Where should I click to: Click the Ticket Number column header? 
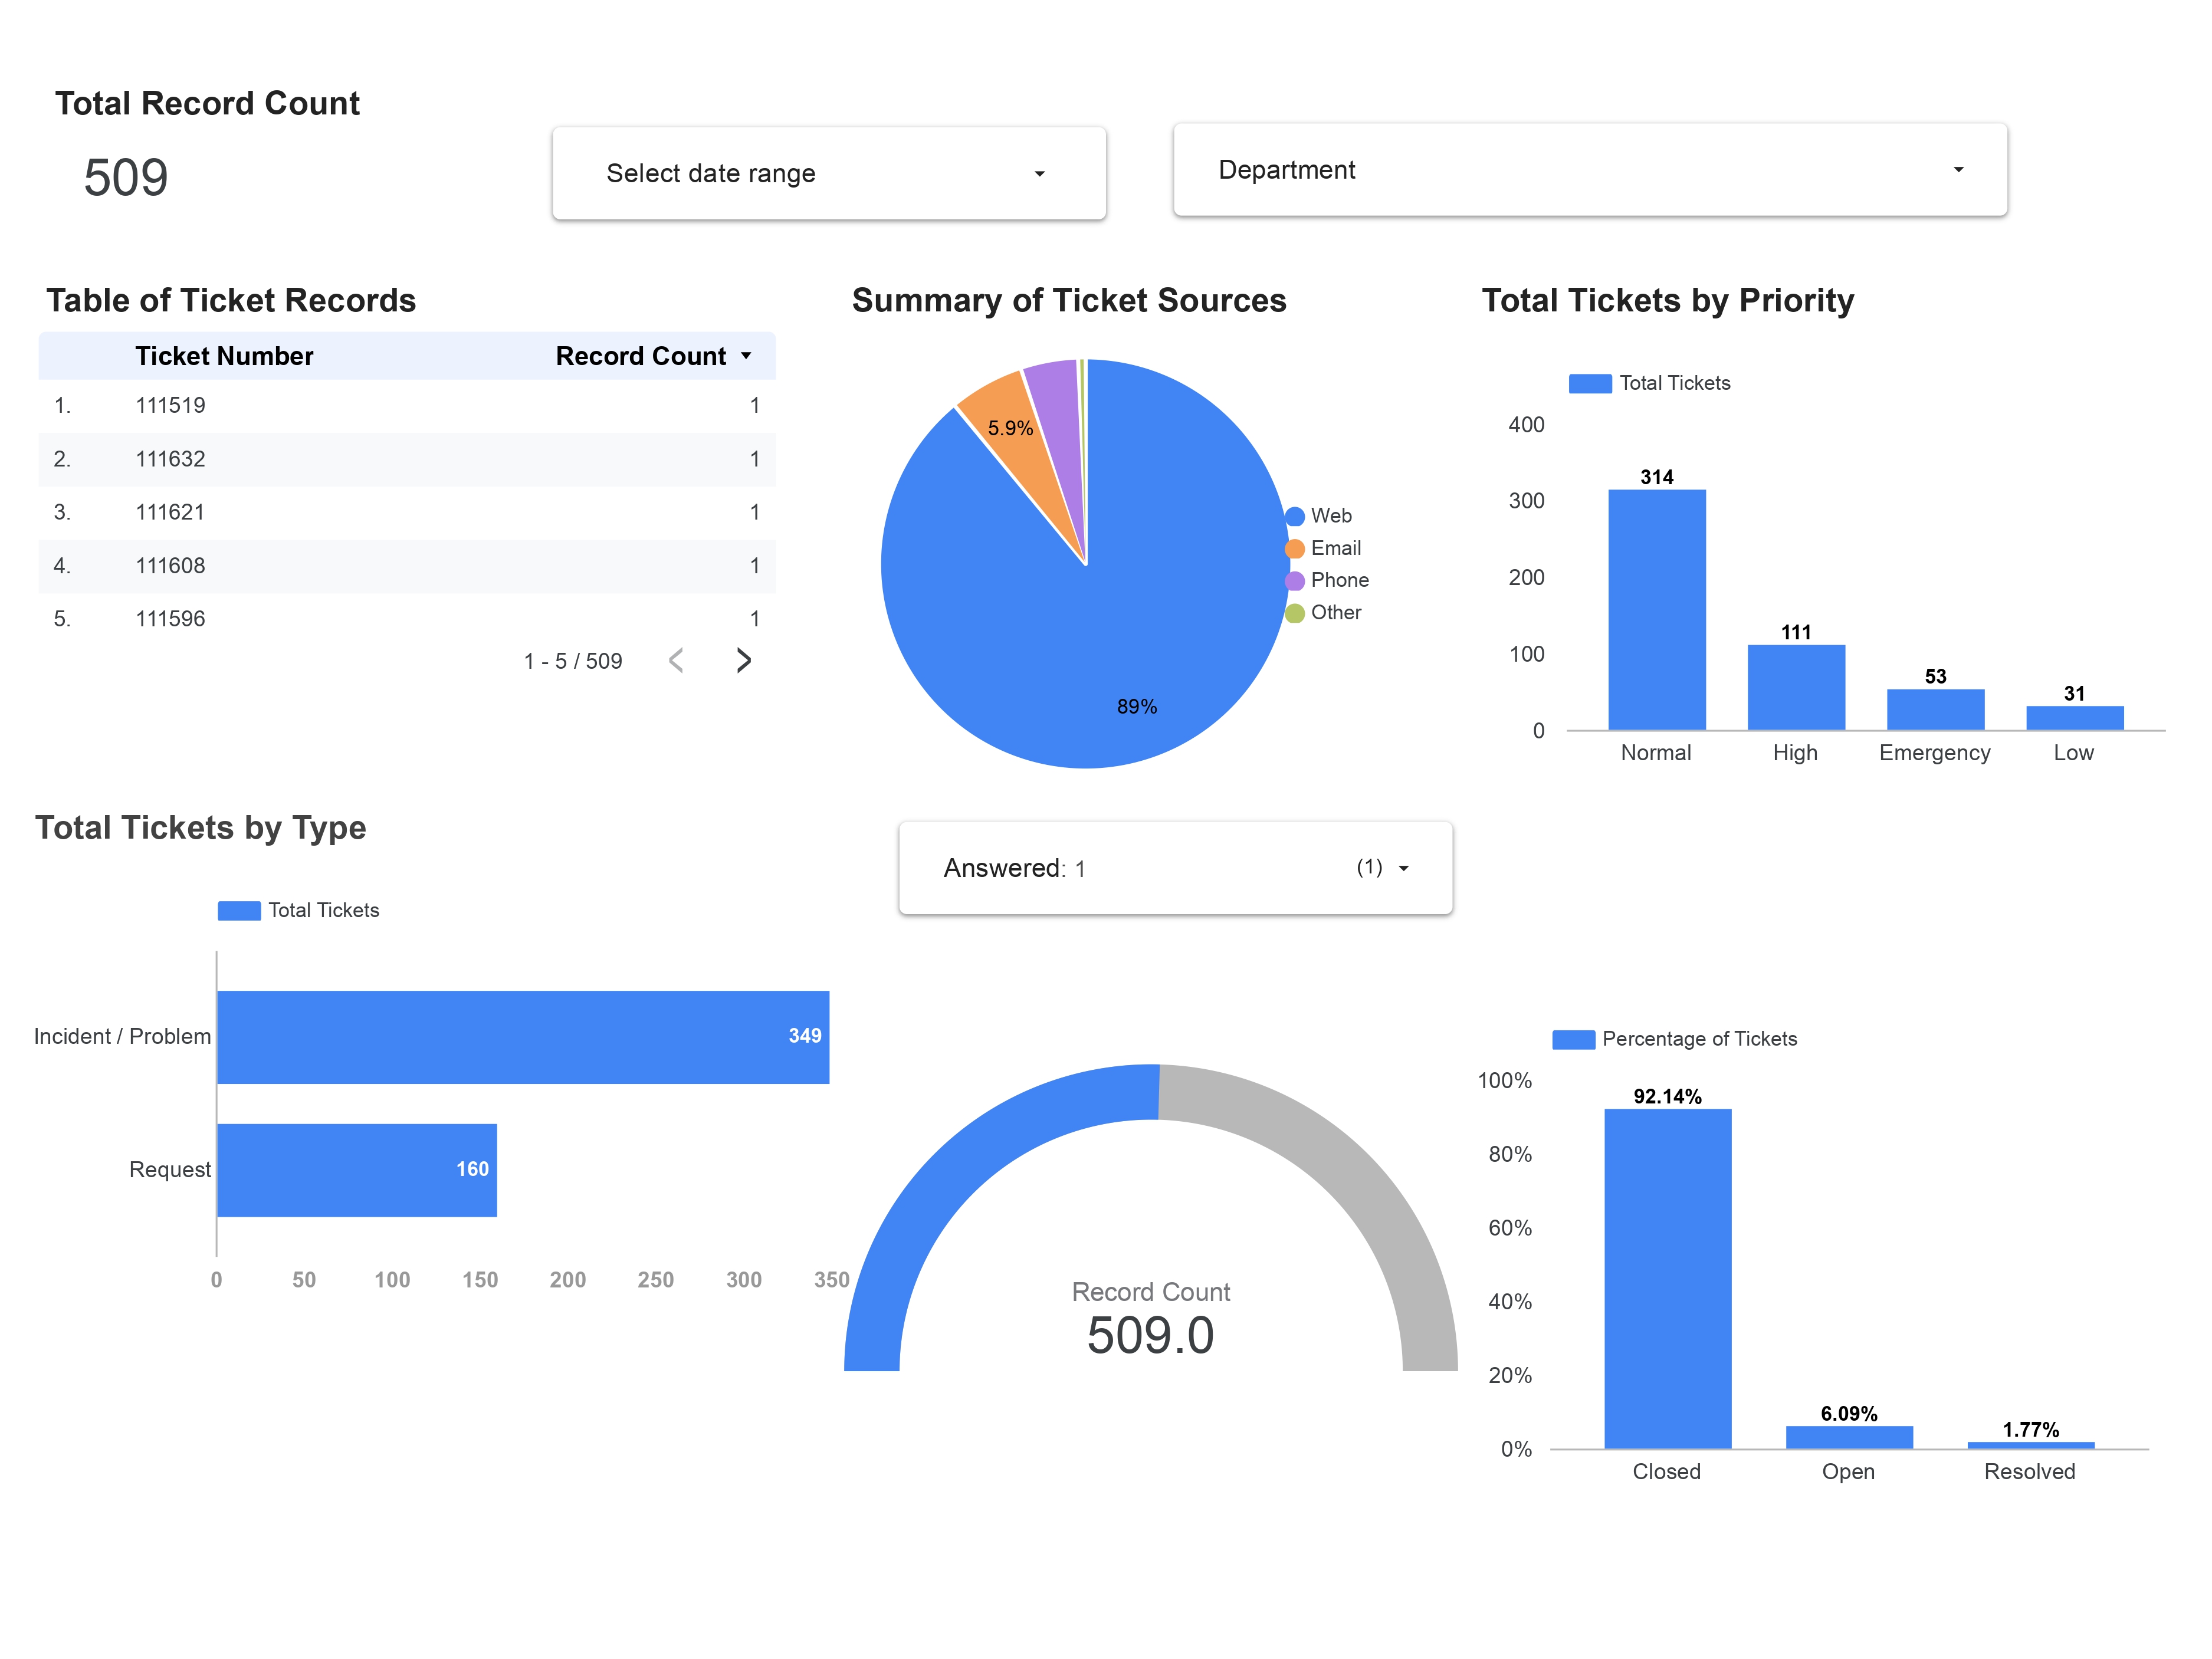point(223,355)
